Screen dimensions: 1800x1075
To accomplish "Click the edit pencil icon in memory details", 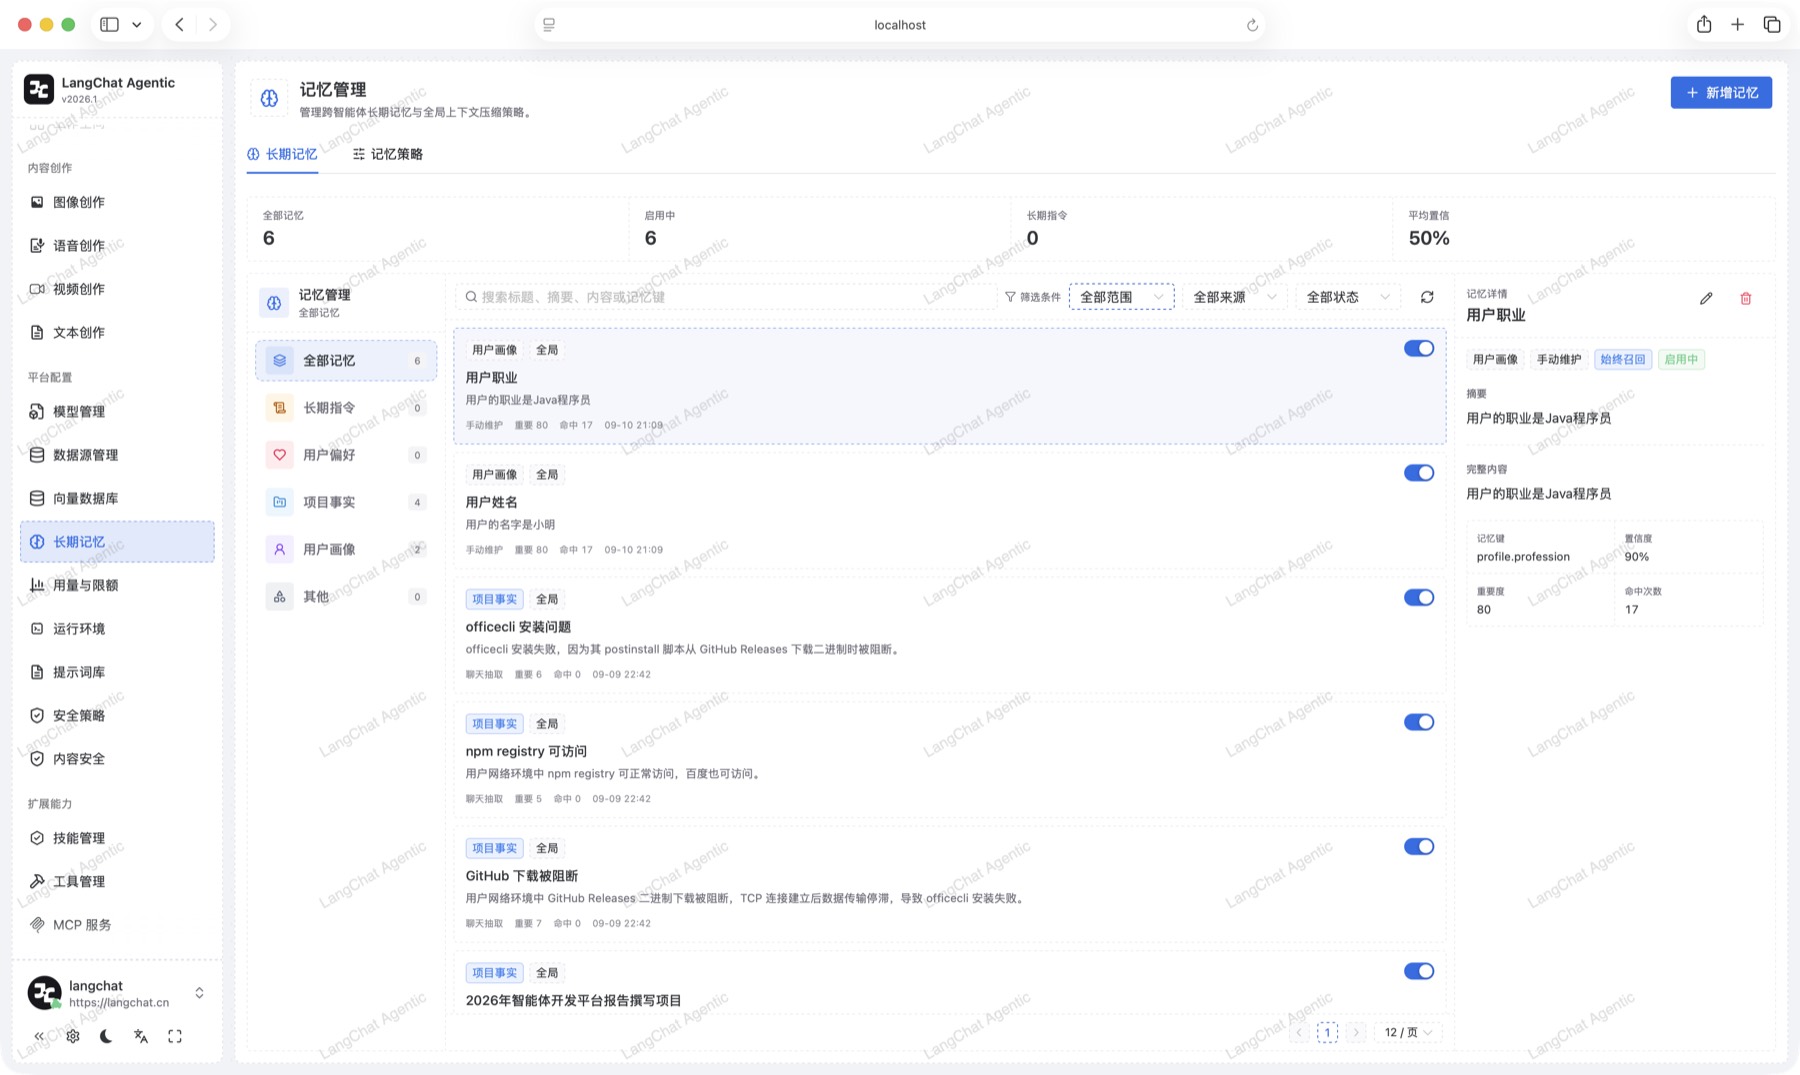I will [x=1706, y=298].
